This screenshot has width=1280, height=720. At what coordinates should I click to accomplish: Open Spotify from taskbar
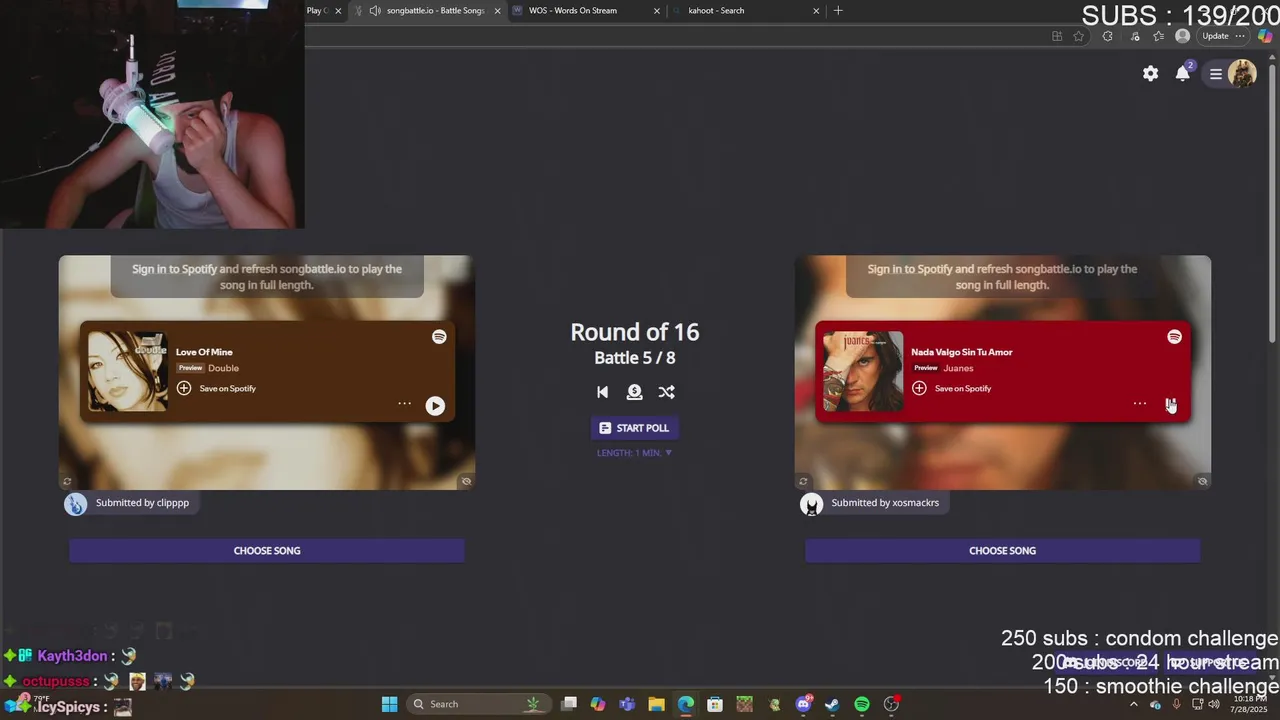tap(862, 704)
